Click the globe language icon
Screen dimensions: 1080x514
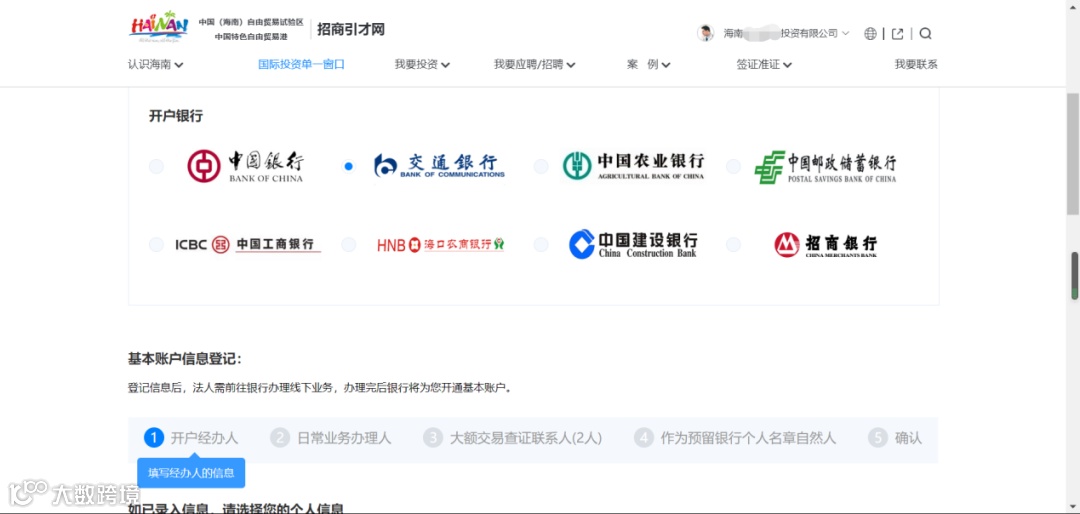871,34
